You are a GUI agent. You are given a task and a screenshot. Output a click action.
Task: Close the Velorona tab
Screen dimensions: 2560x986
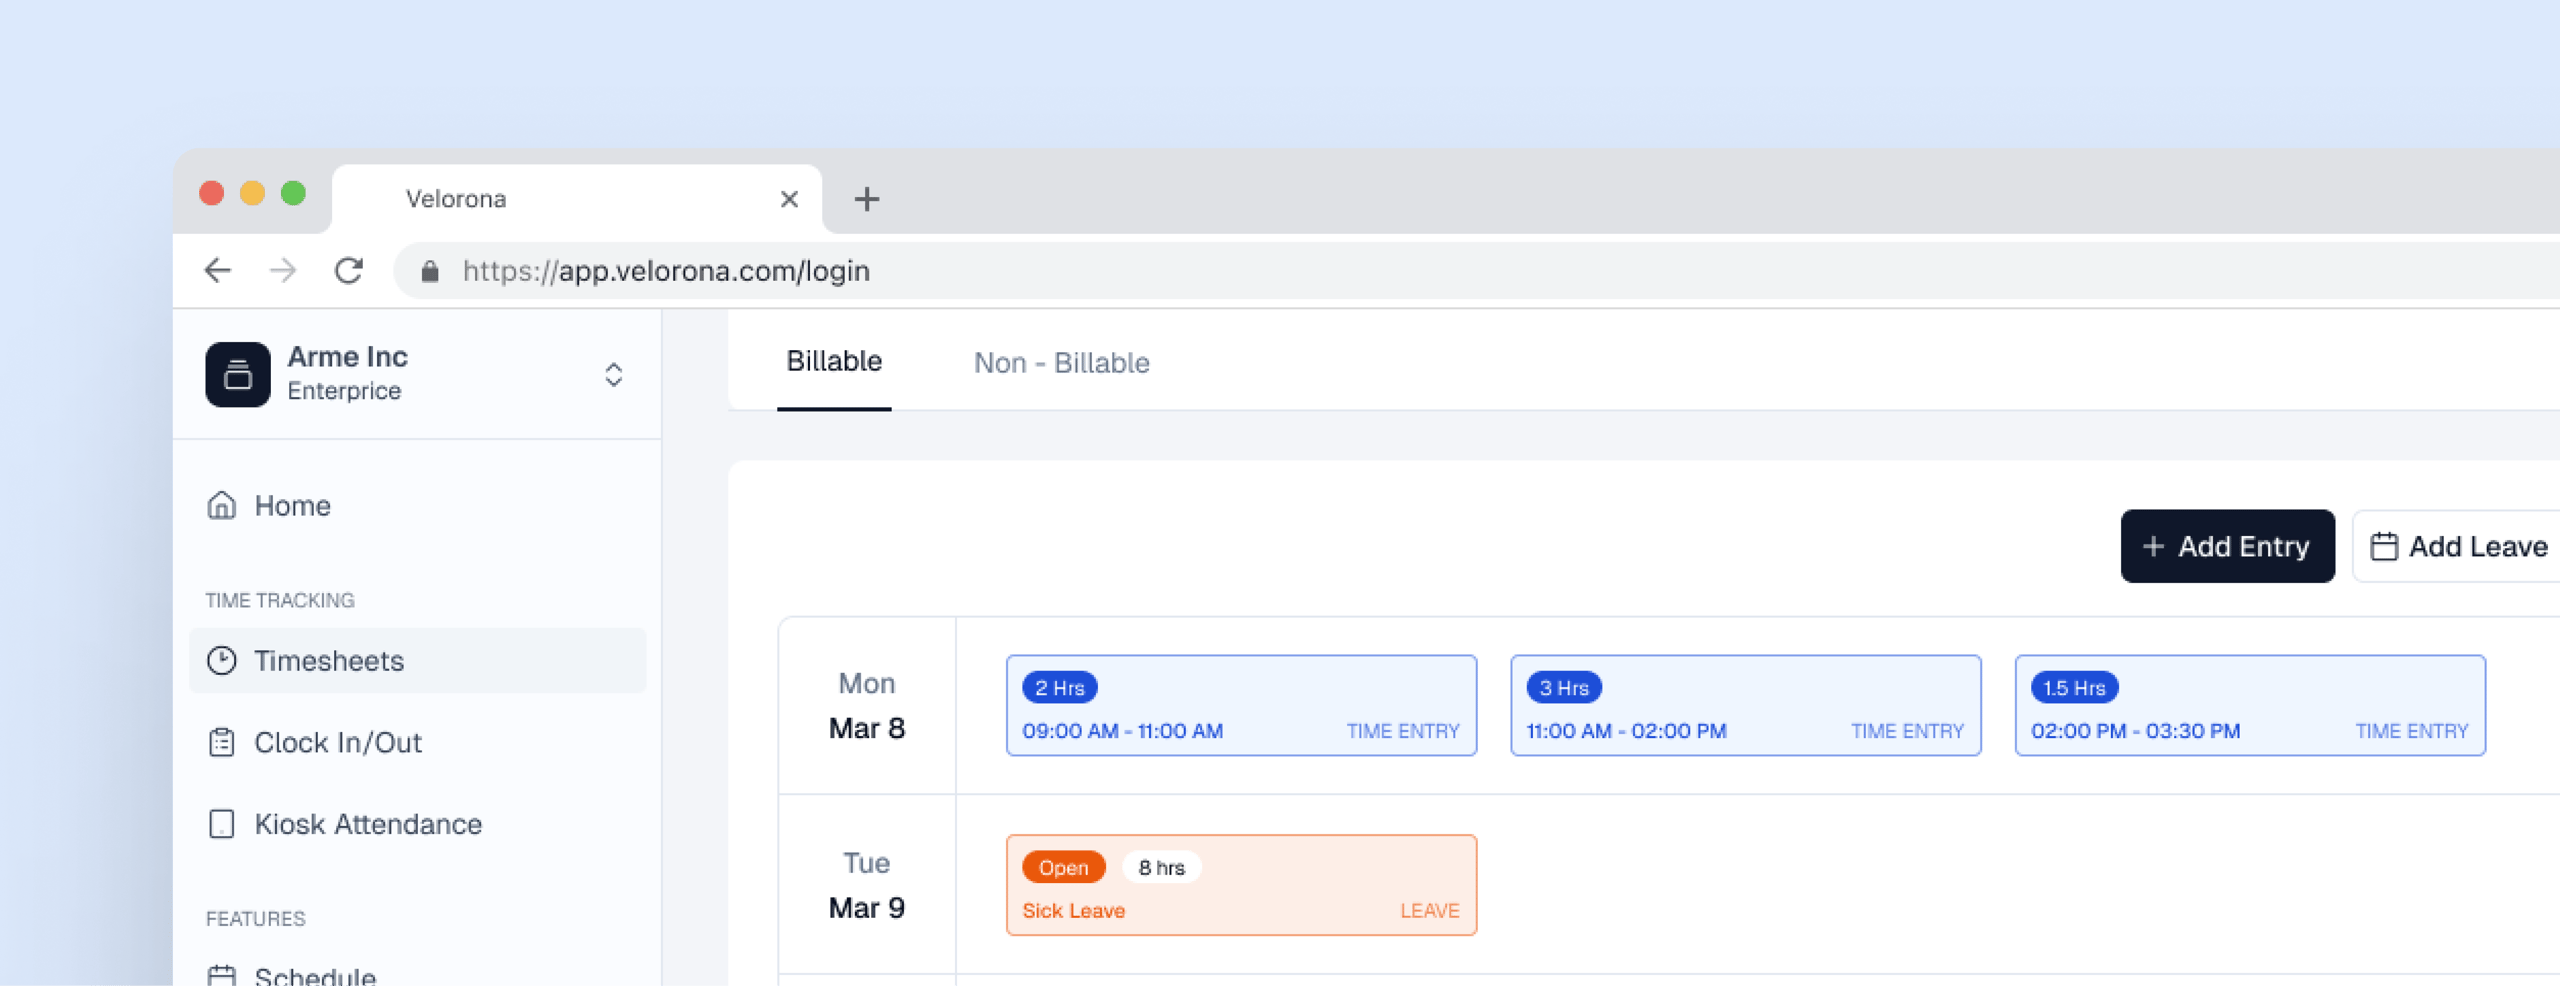tap(789, 199)
